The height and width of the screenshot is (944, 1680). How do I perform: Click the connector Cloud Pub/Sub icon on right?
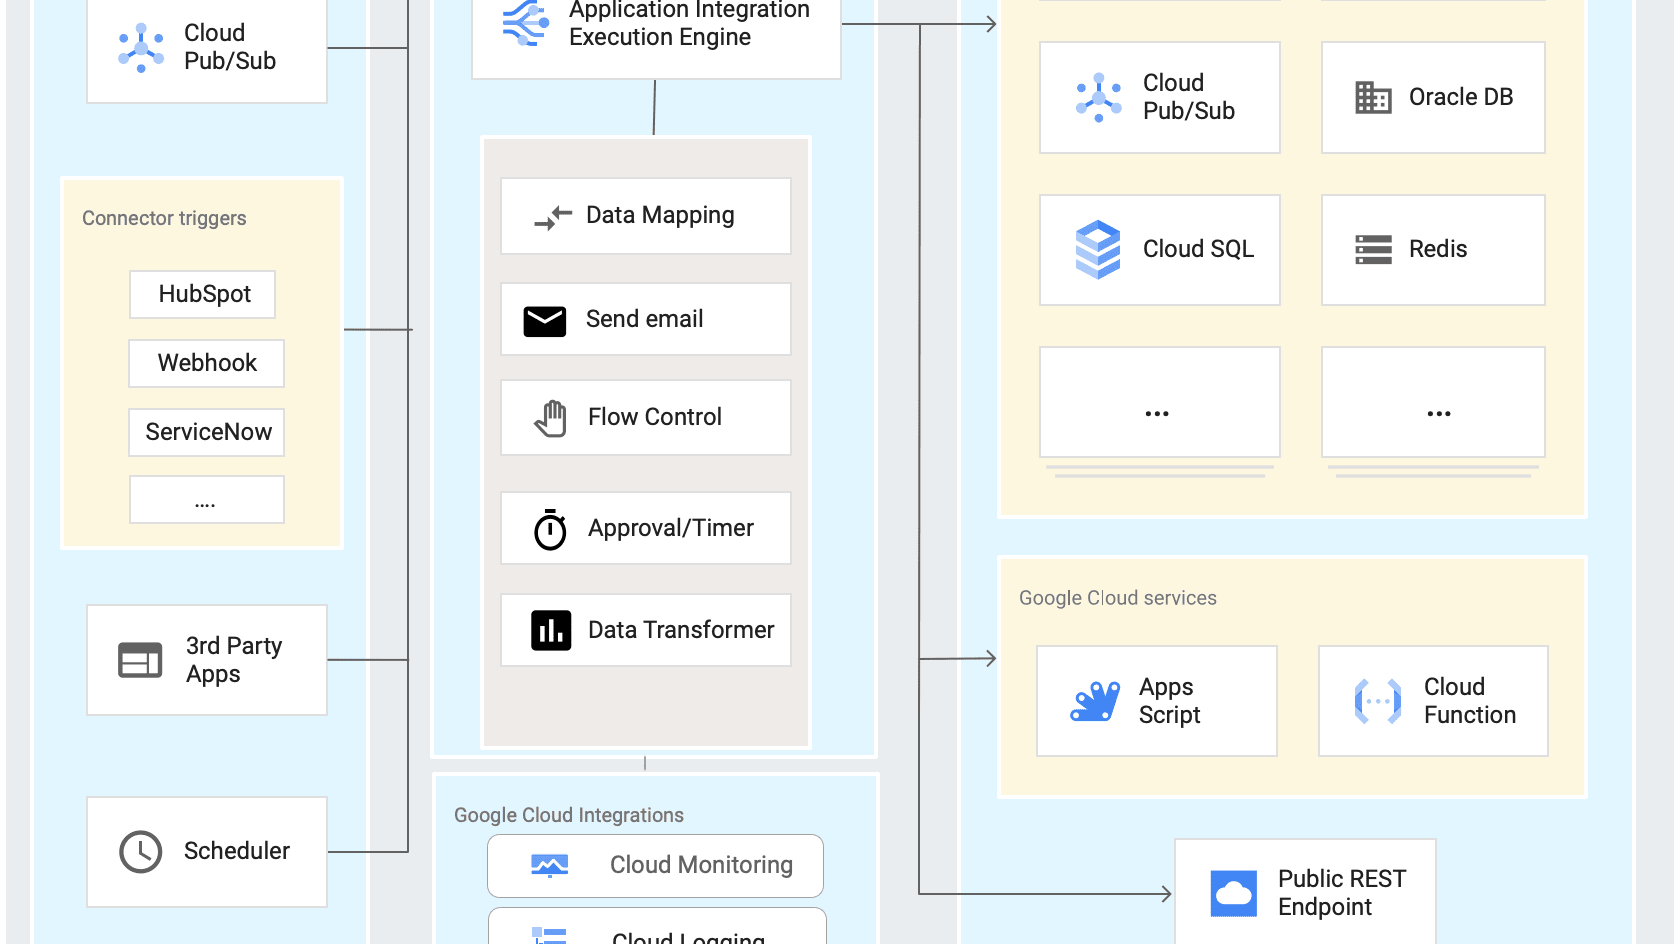pos(1099,97)
